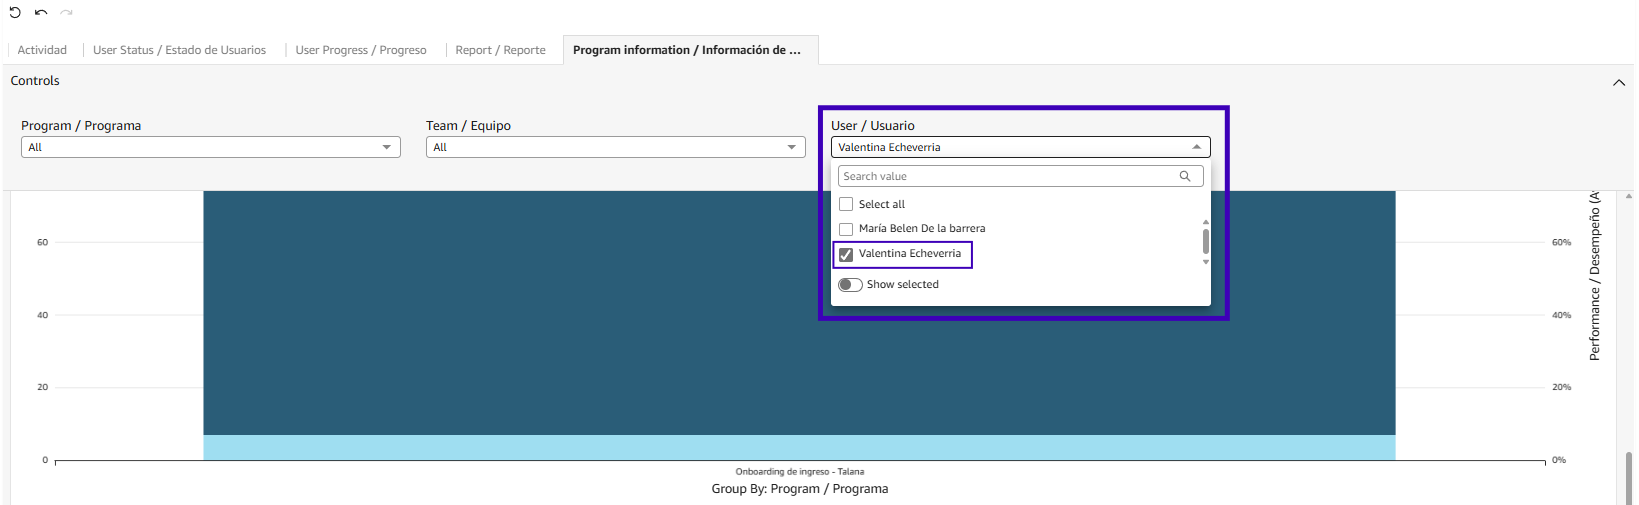
Task: Toggle the Show selected switch
Action: tap(851, 285)
